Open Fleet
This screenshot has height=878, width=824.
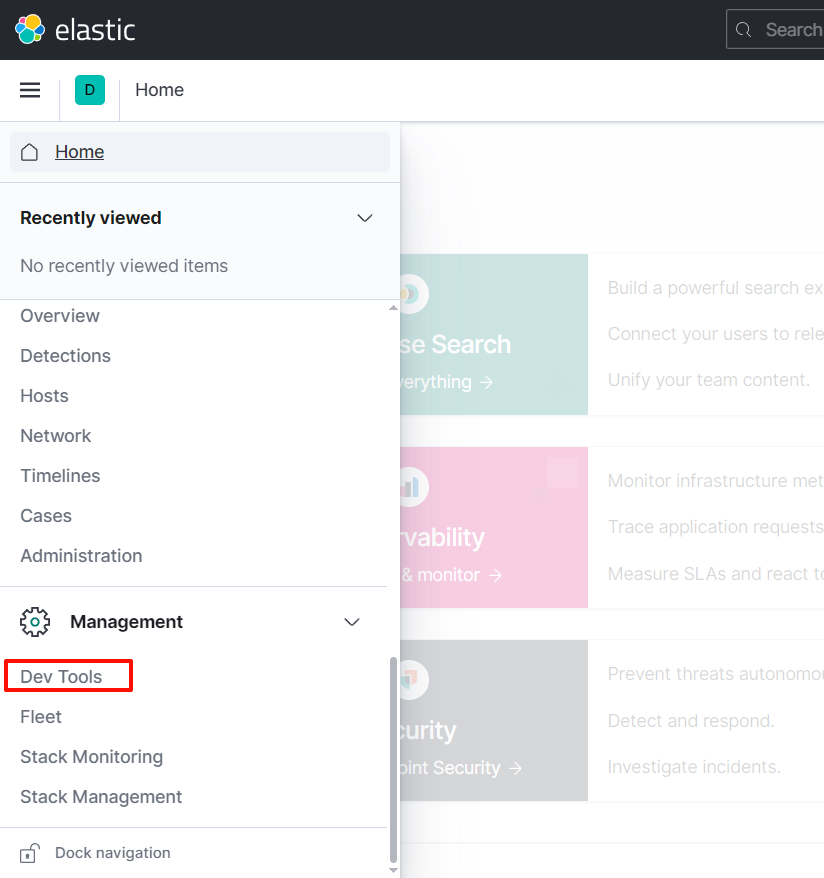pos(41,717)
